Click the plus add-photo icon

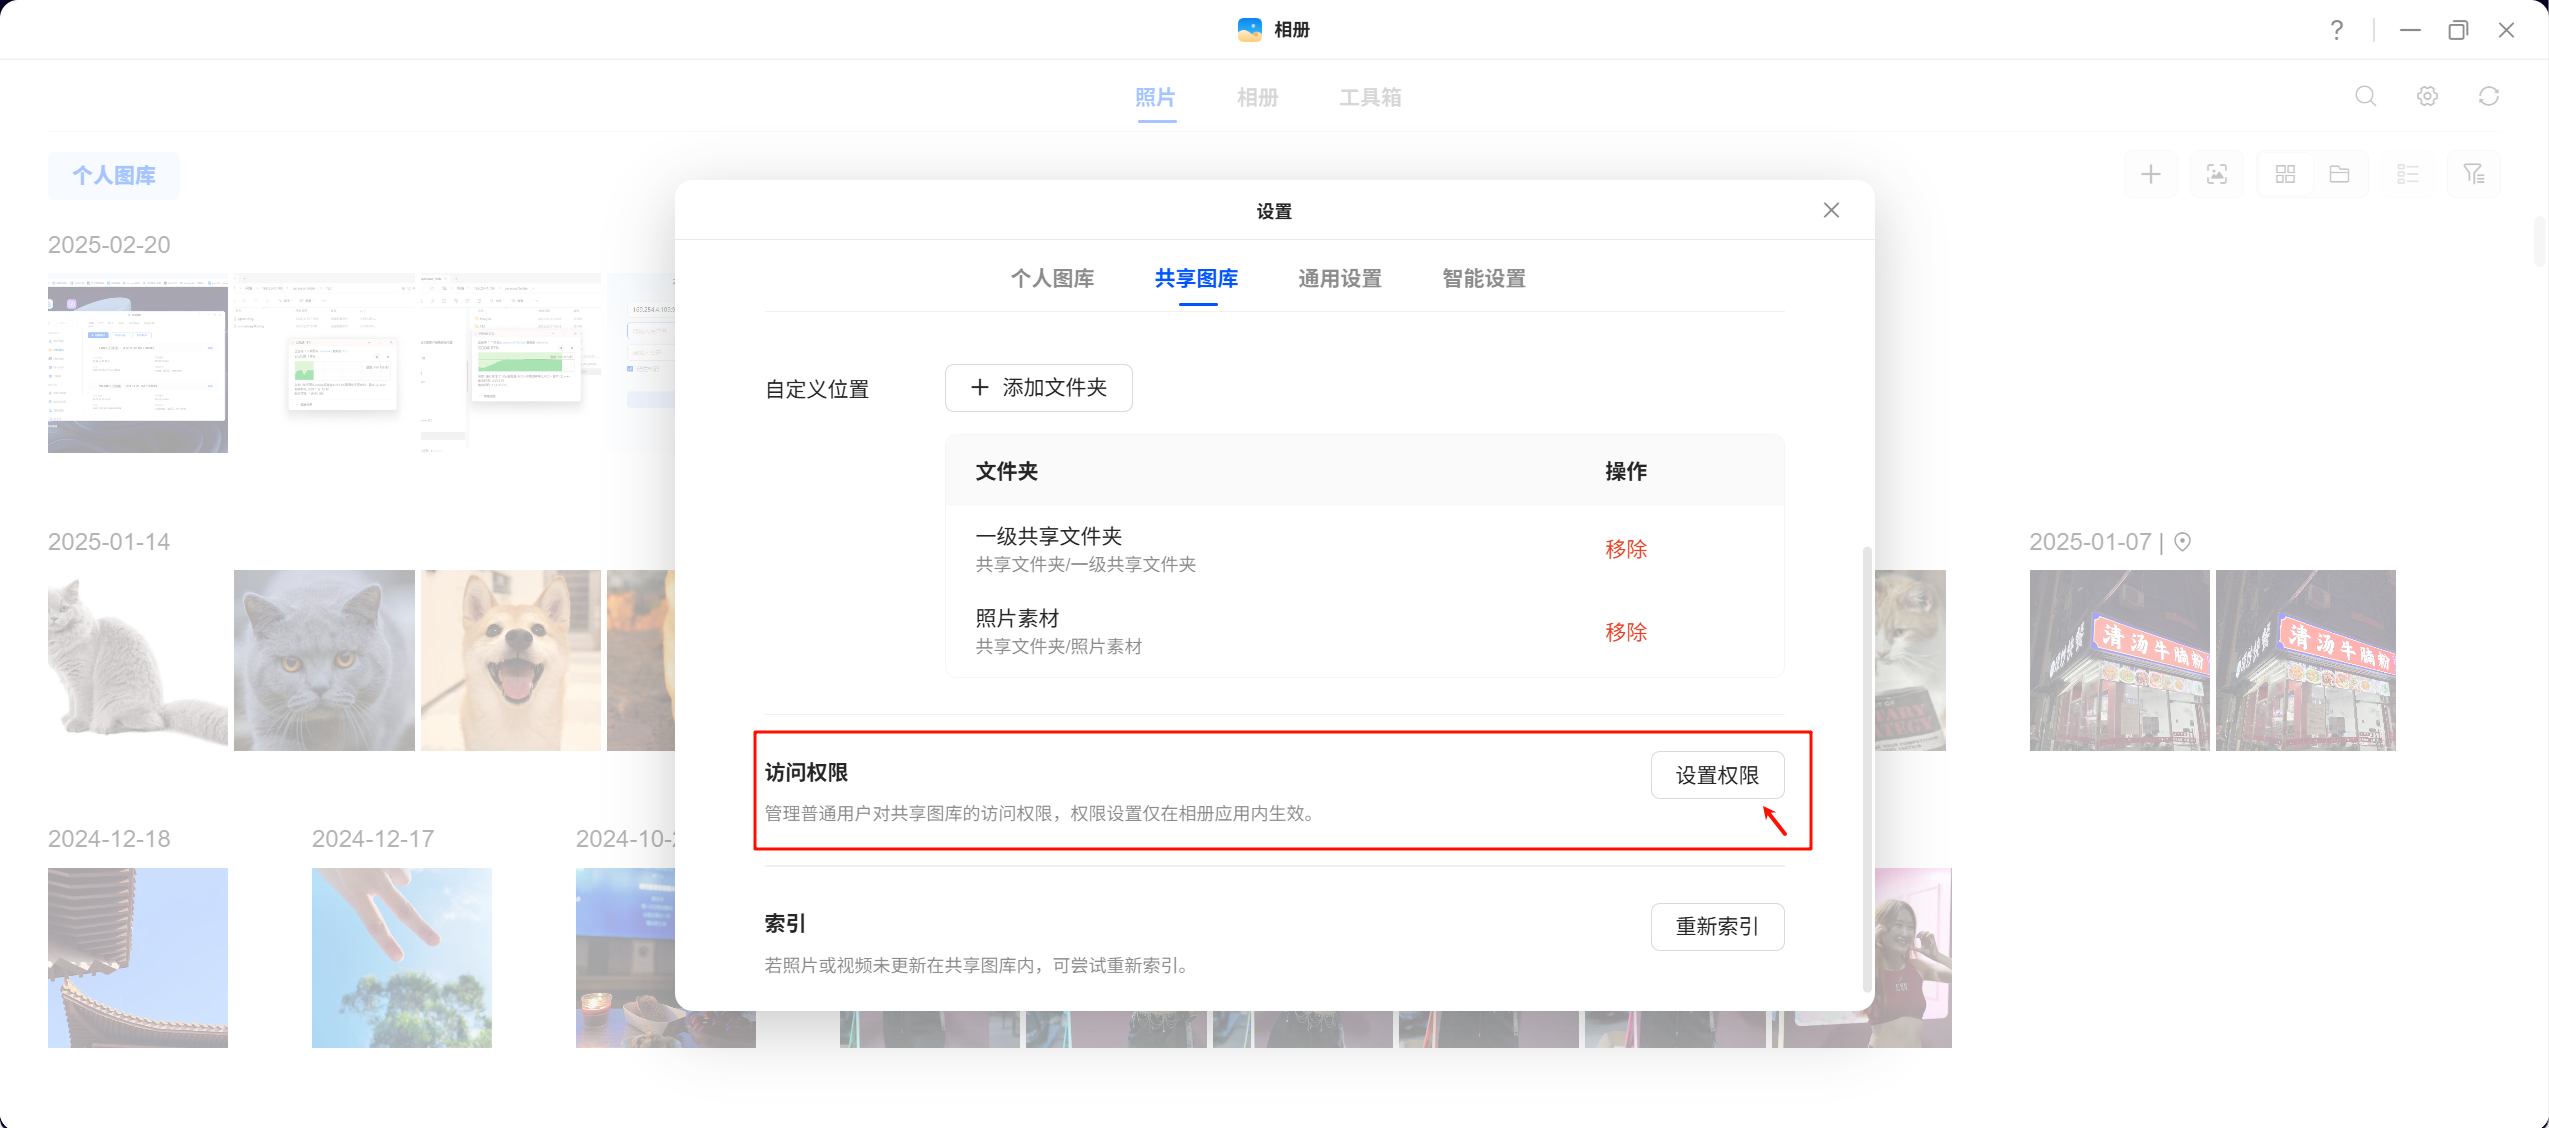coord(2151,175)
